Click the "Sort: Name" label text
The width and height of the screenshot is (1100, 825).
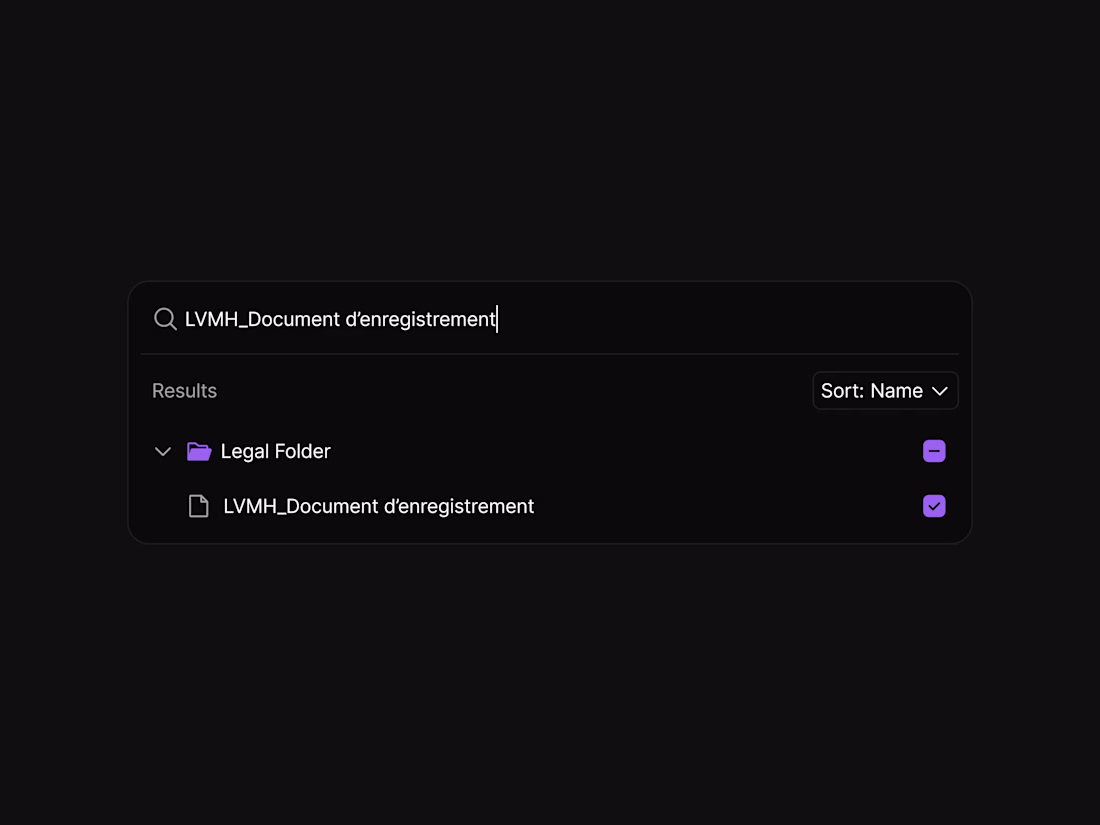pyautogui.click(x=871, y=391)
